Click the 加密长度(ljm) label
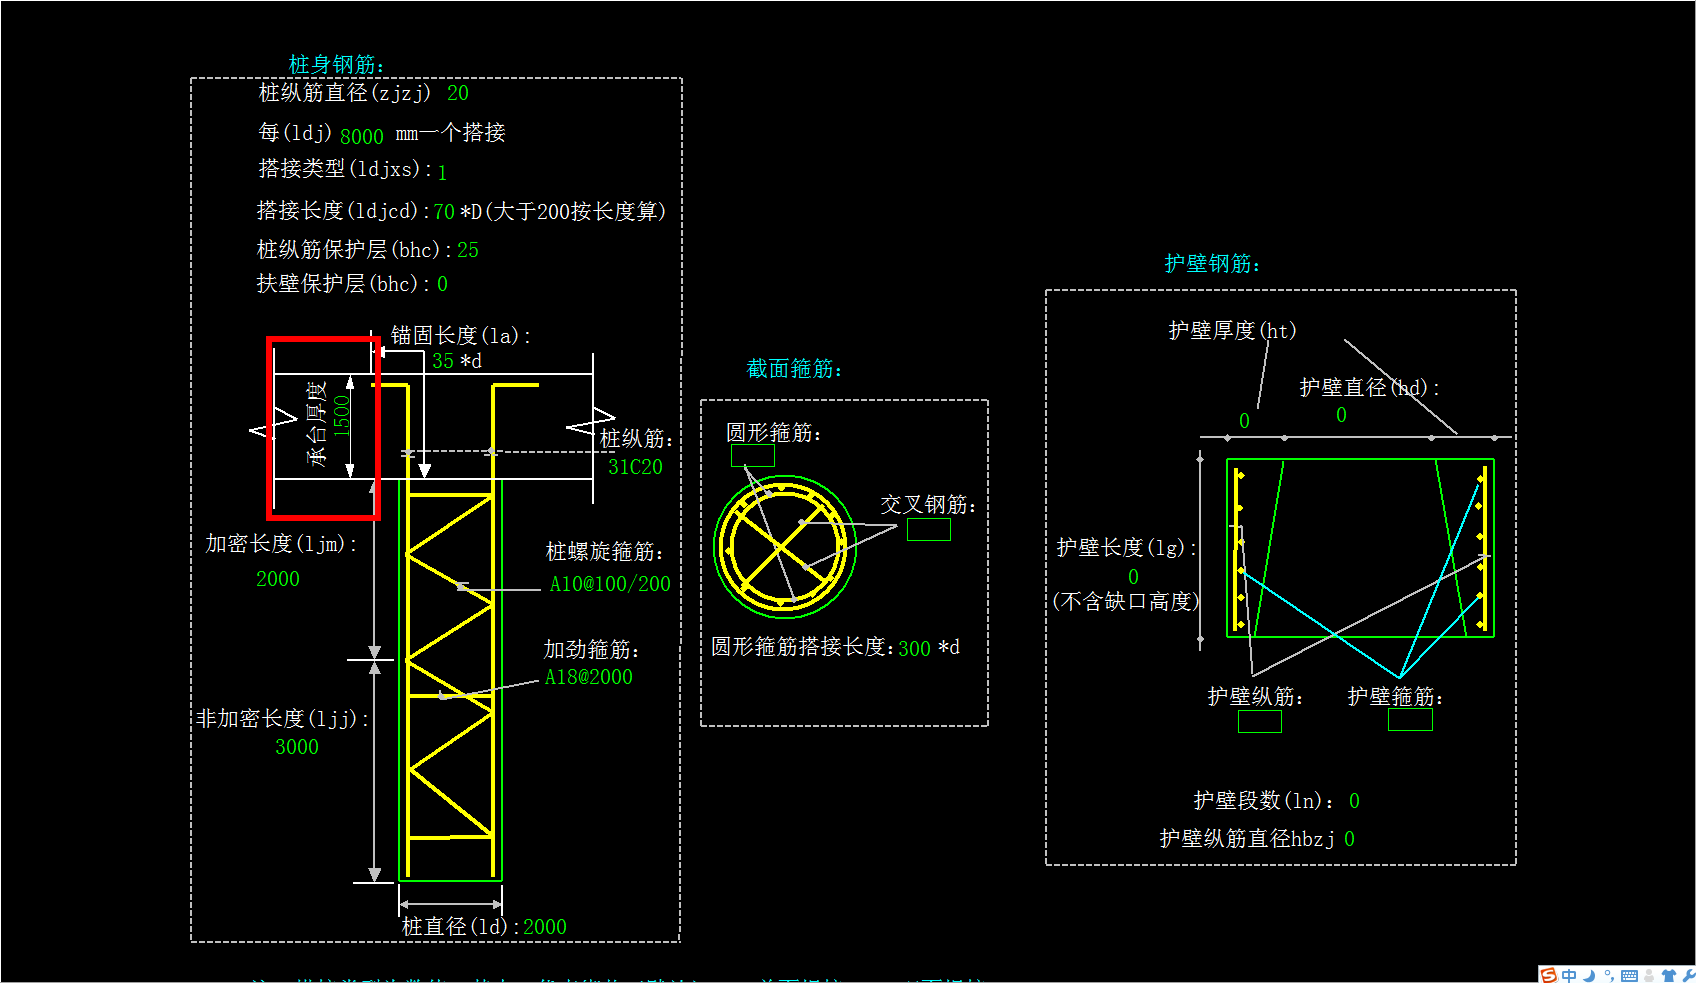This screenshot has height=983, width=1696. 281,544
